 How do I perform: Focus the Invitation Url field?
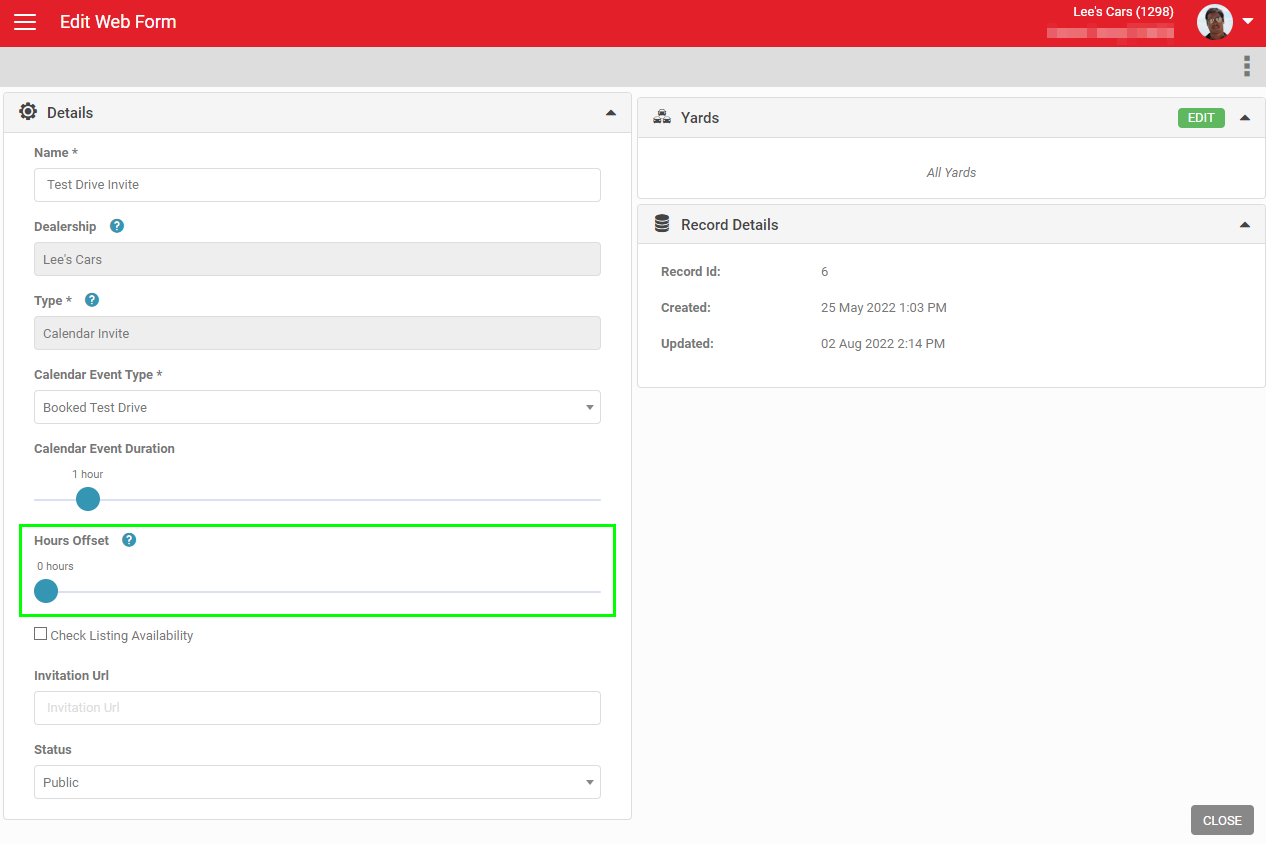click(x=317, y=708)
